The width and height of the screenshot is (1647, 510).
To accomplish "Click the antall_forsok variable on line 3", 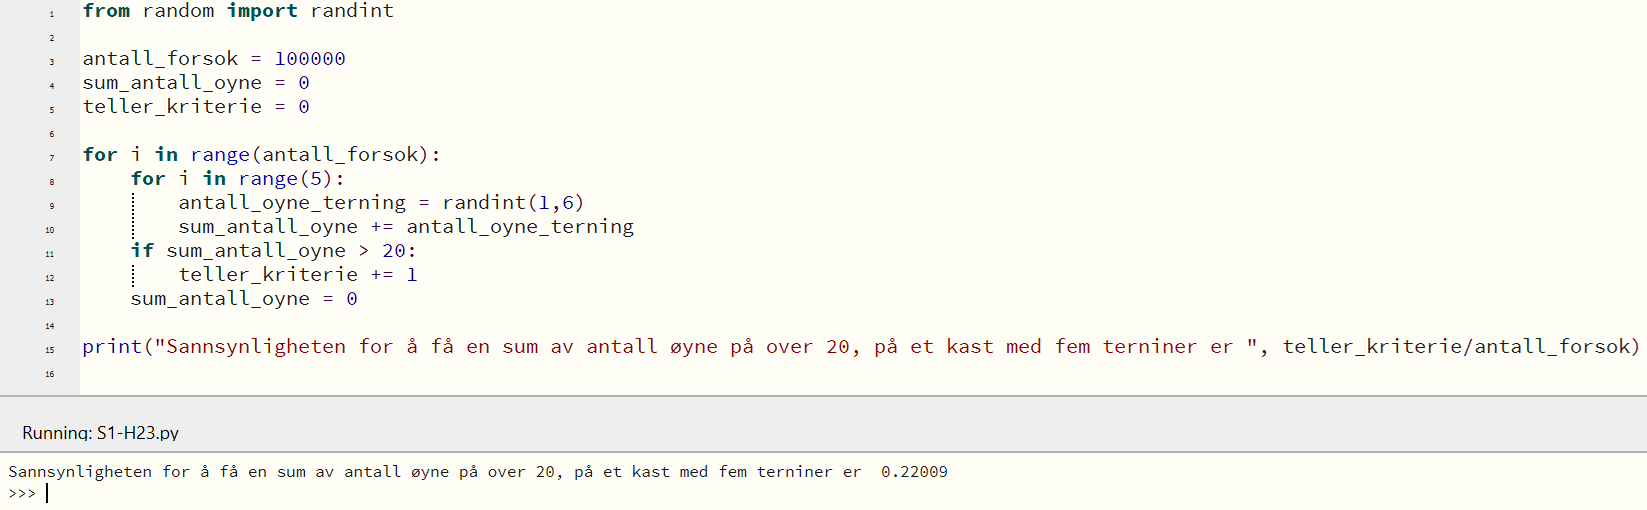I will [160, 59].
